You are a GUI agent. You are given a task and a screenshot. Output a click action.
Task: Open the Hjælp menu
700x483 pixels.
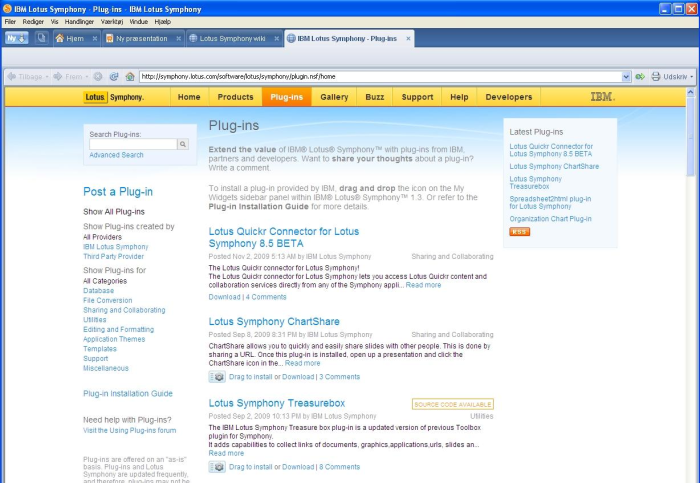tap(162, 21)
